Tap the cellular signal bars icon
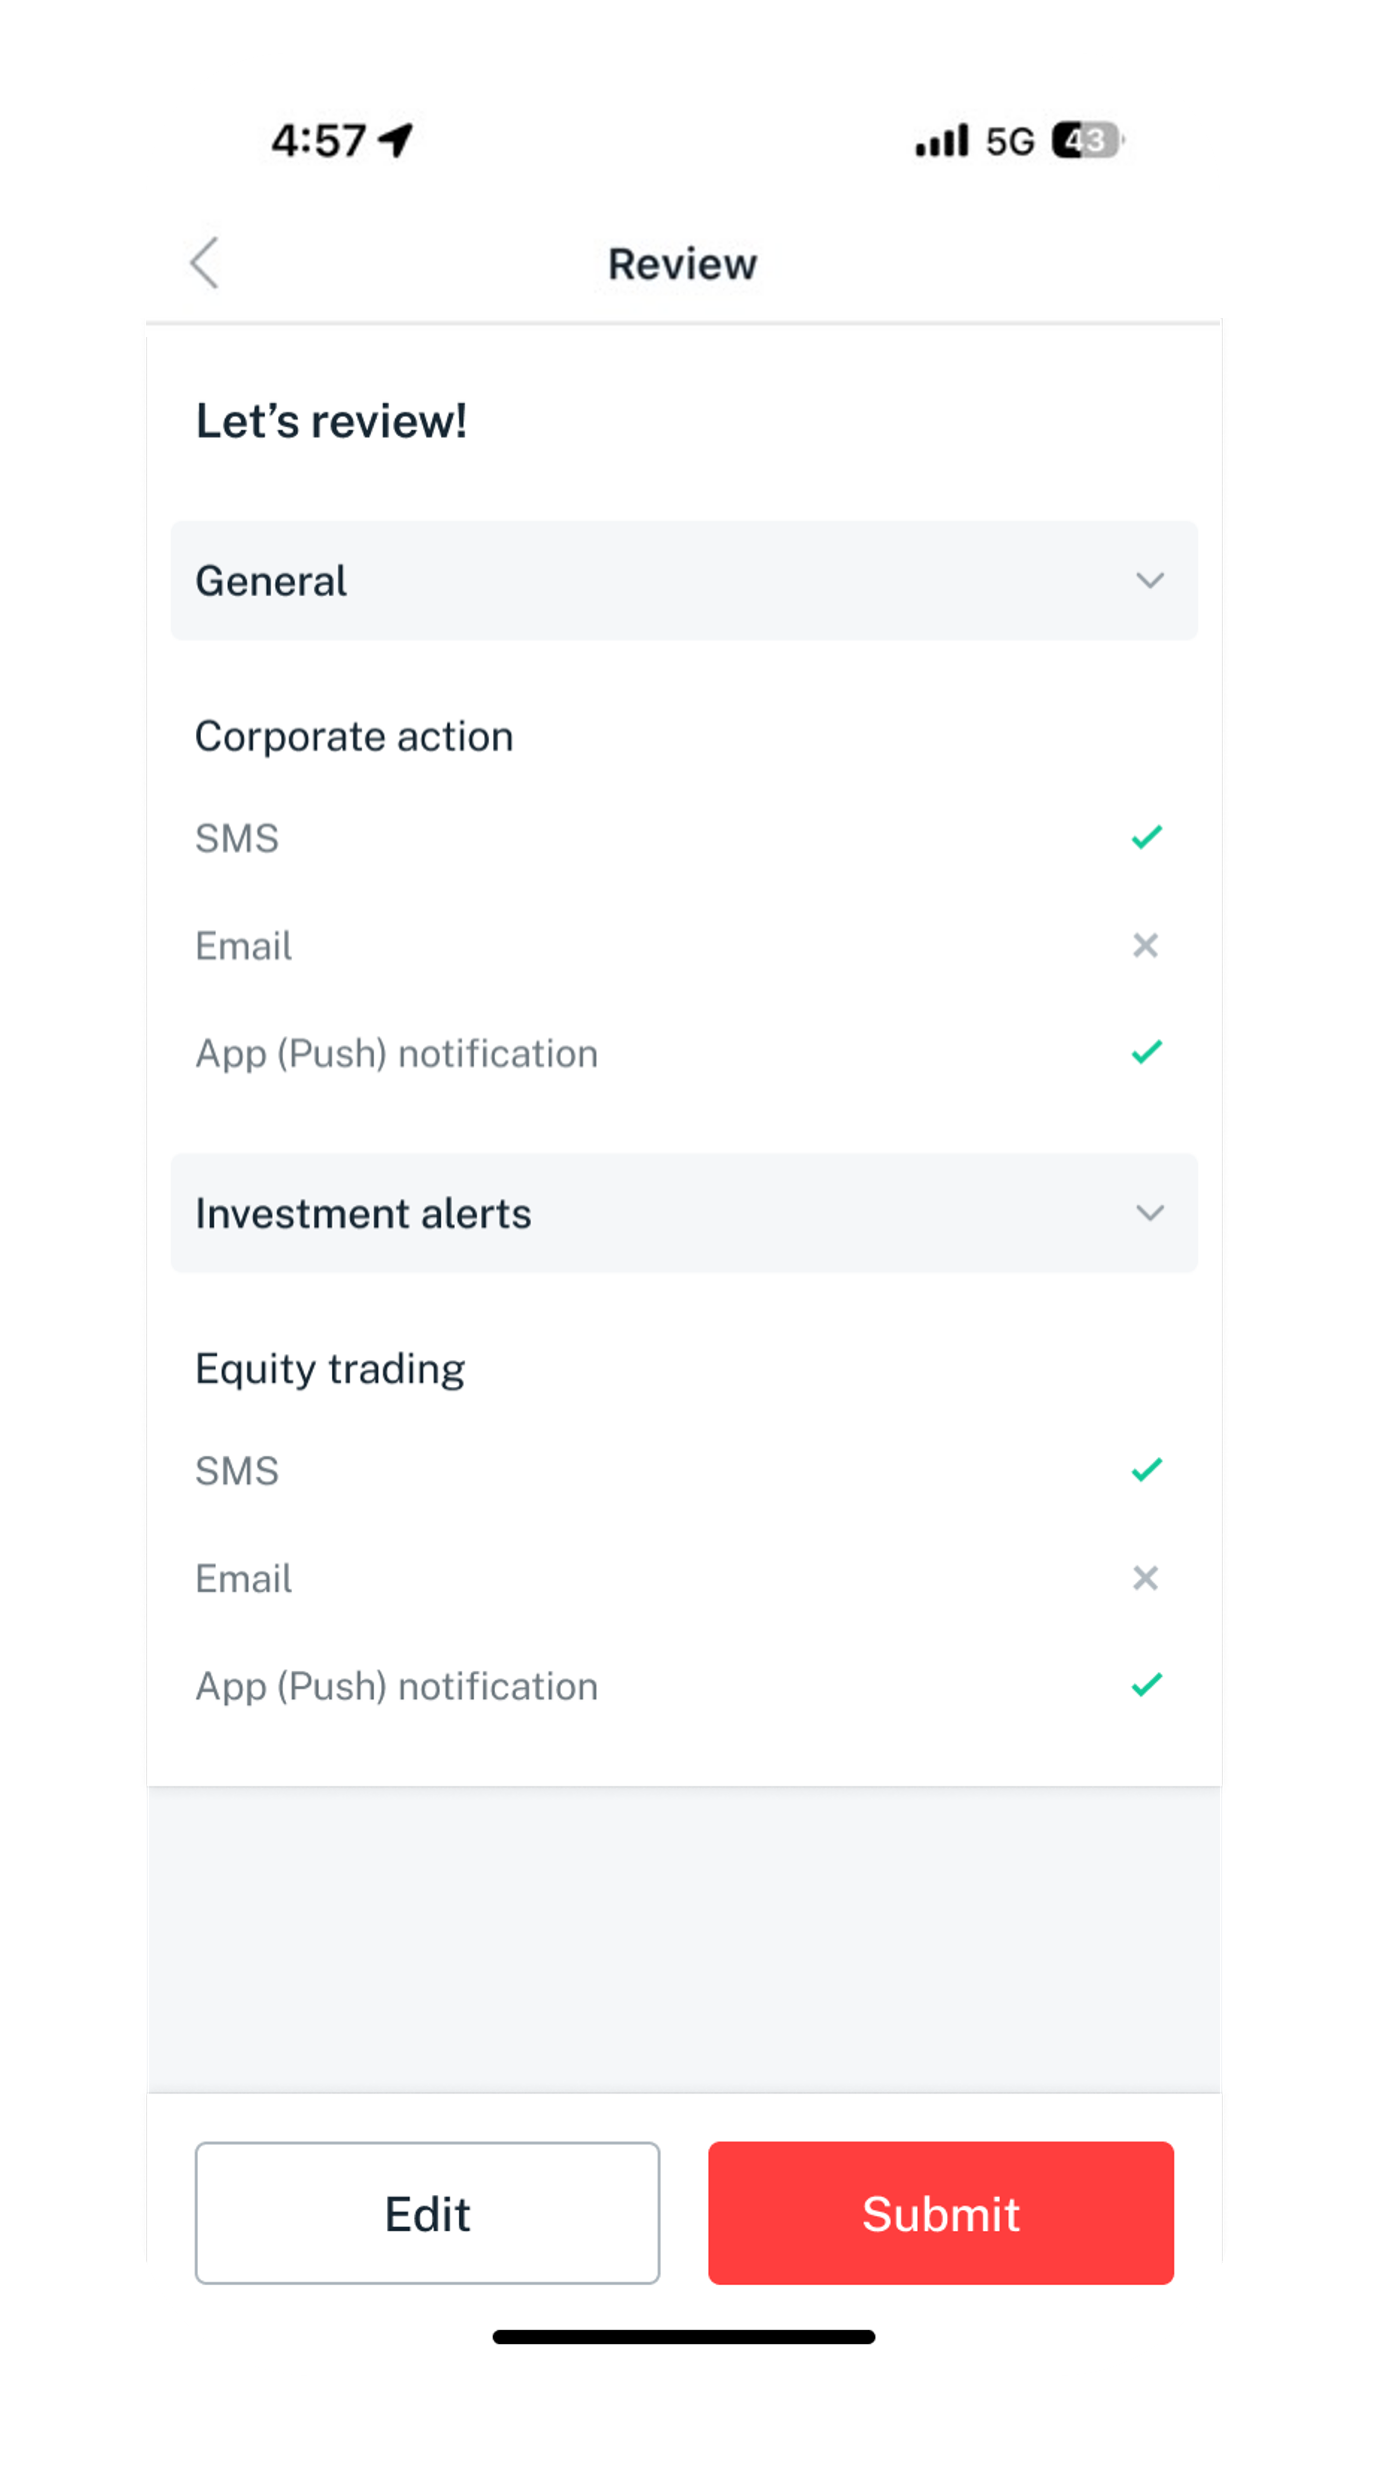1374x2475 pixels. pos(942,141)
